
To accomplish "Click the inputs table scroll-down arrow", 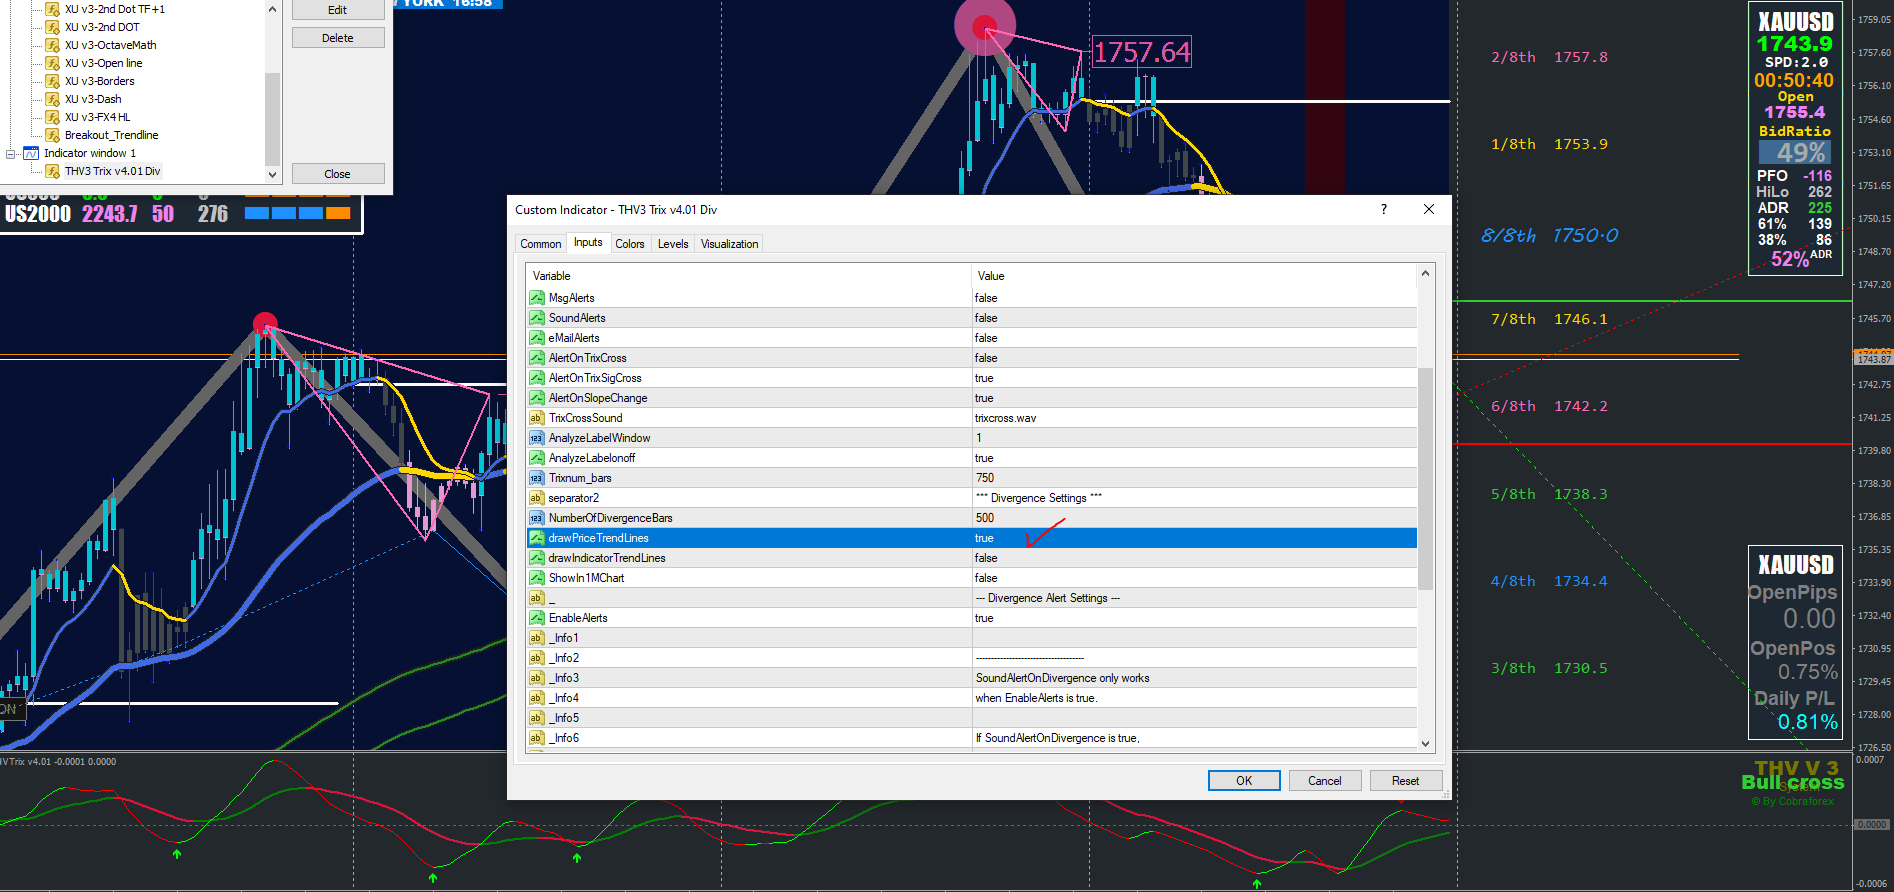I will pyautogui.click(x=1425, y=743).
